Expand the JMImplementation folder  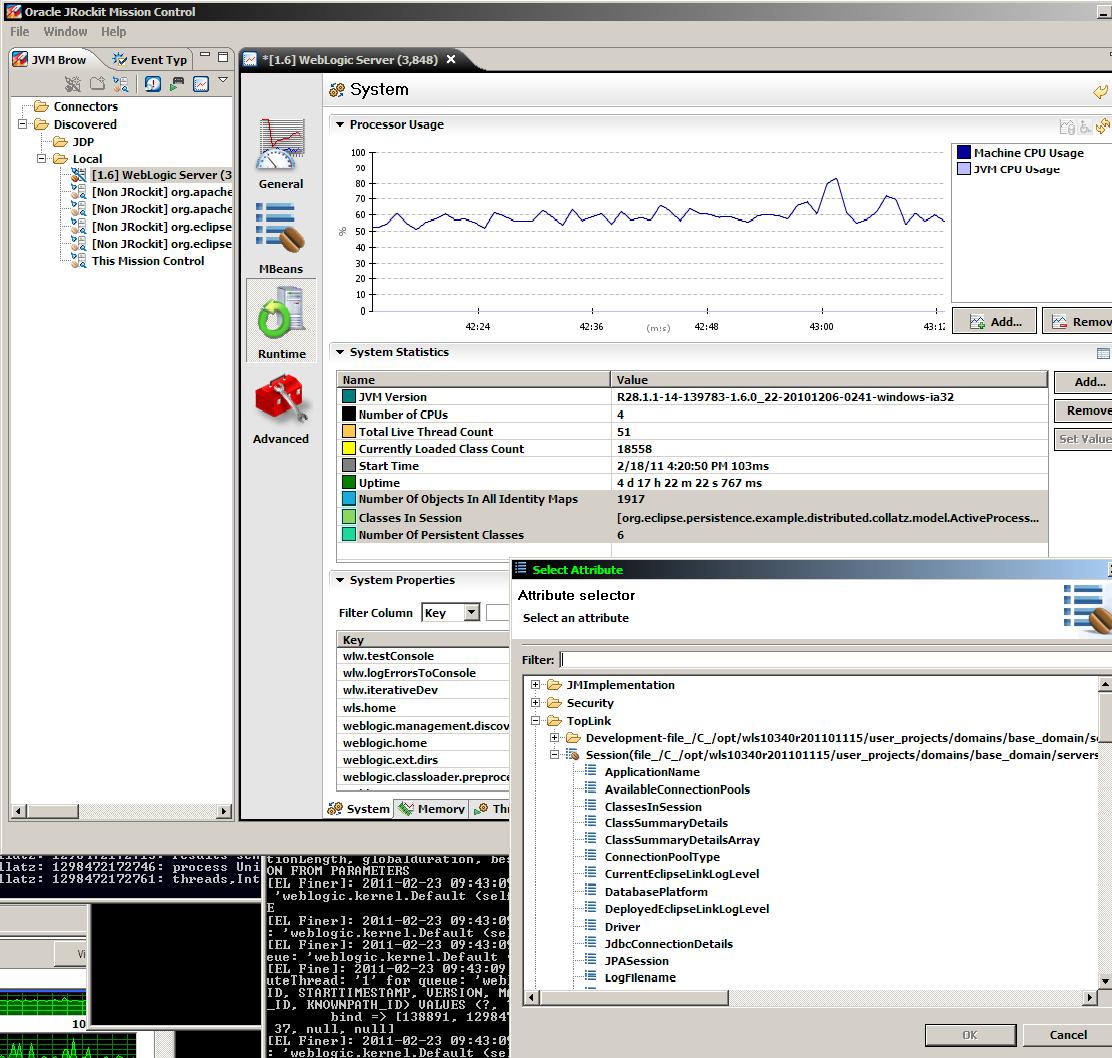[x=535, y=685]
